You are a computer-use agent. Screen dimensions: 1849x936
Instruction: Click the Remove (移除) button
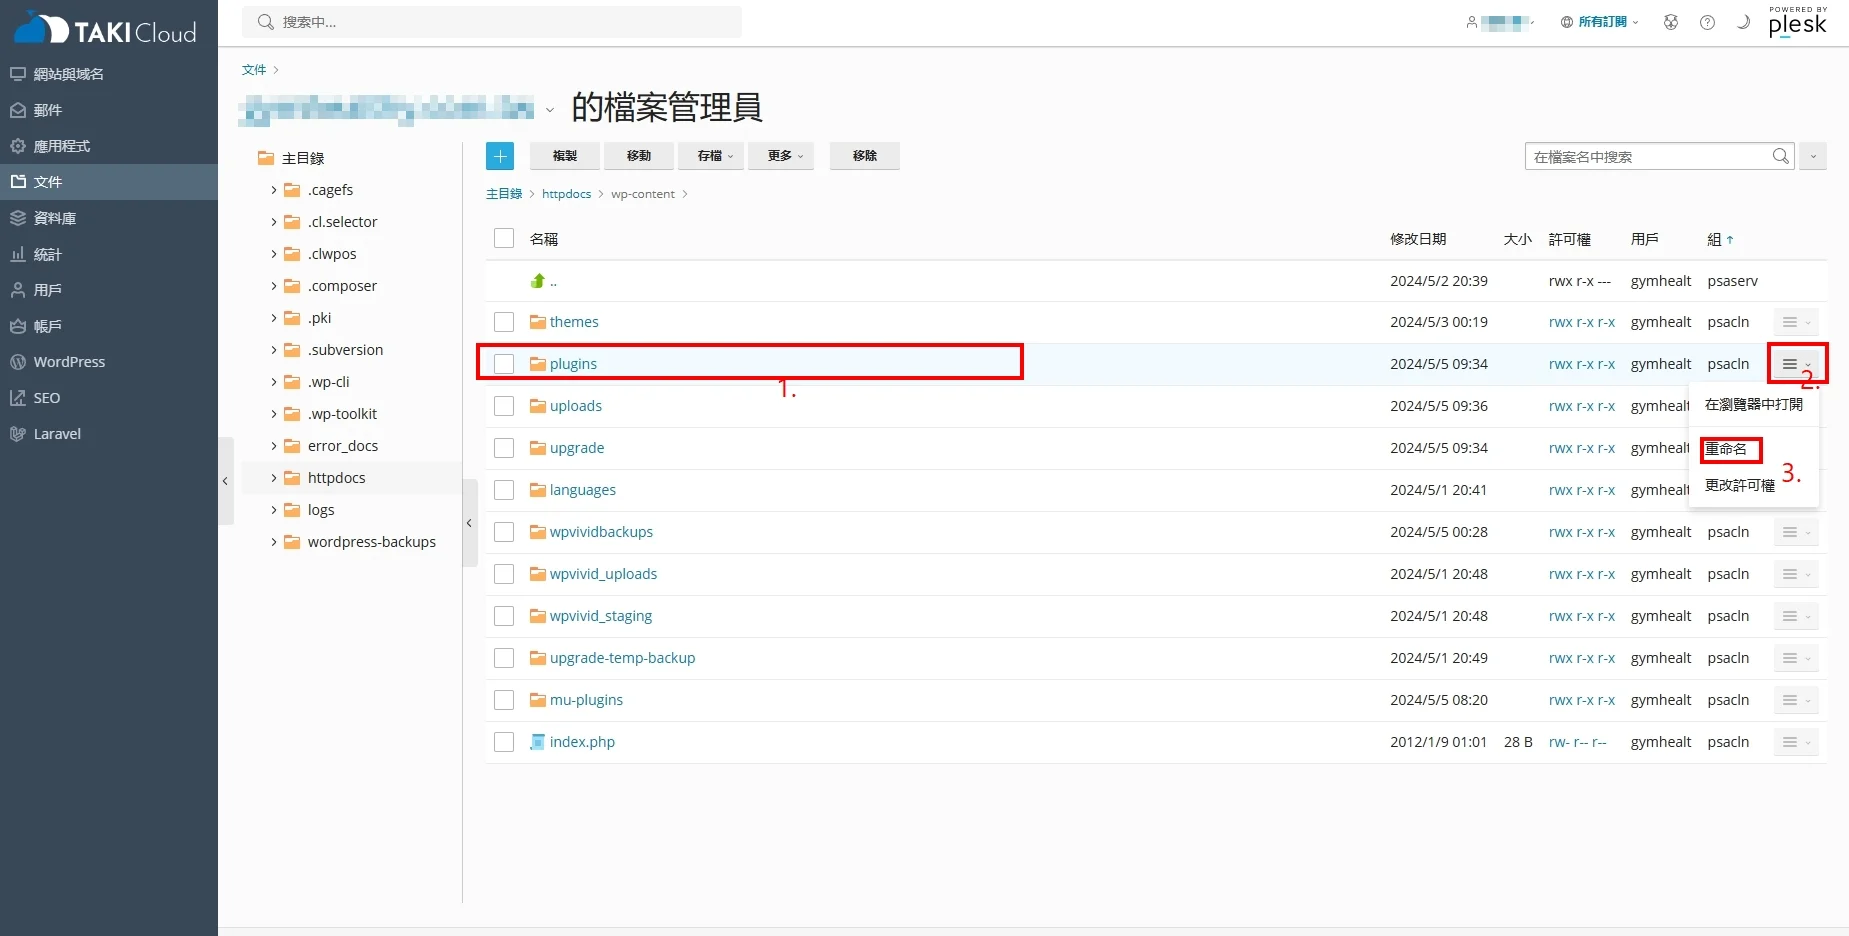click(x=865, y=156)
